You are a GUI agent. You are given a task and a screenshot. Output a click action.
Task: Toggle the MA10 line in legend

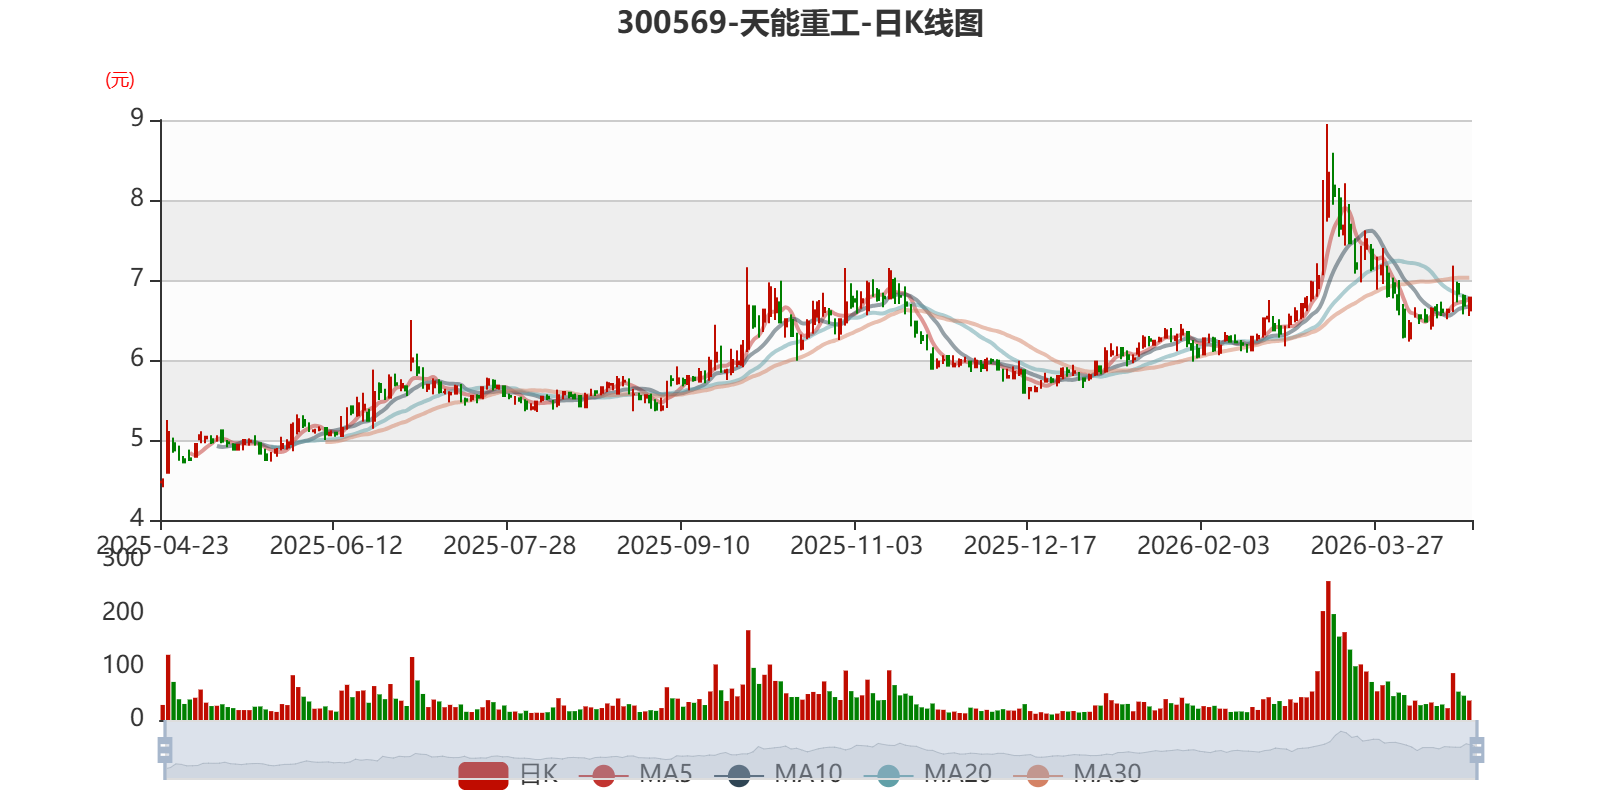[778, 775]
